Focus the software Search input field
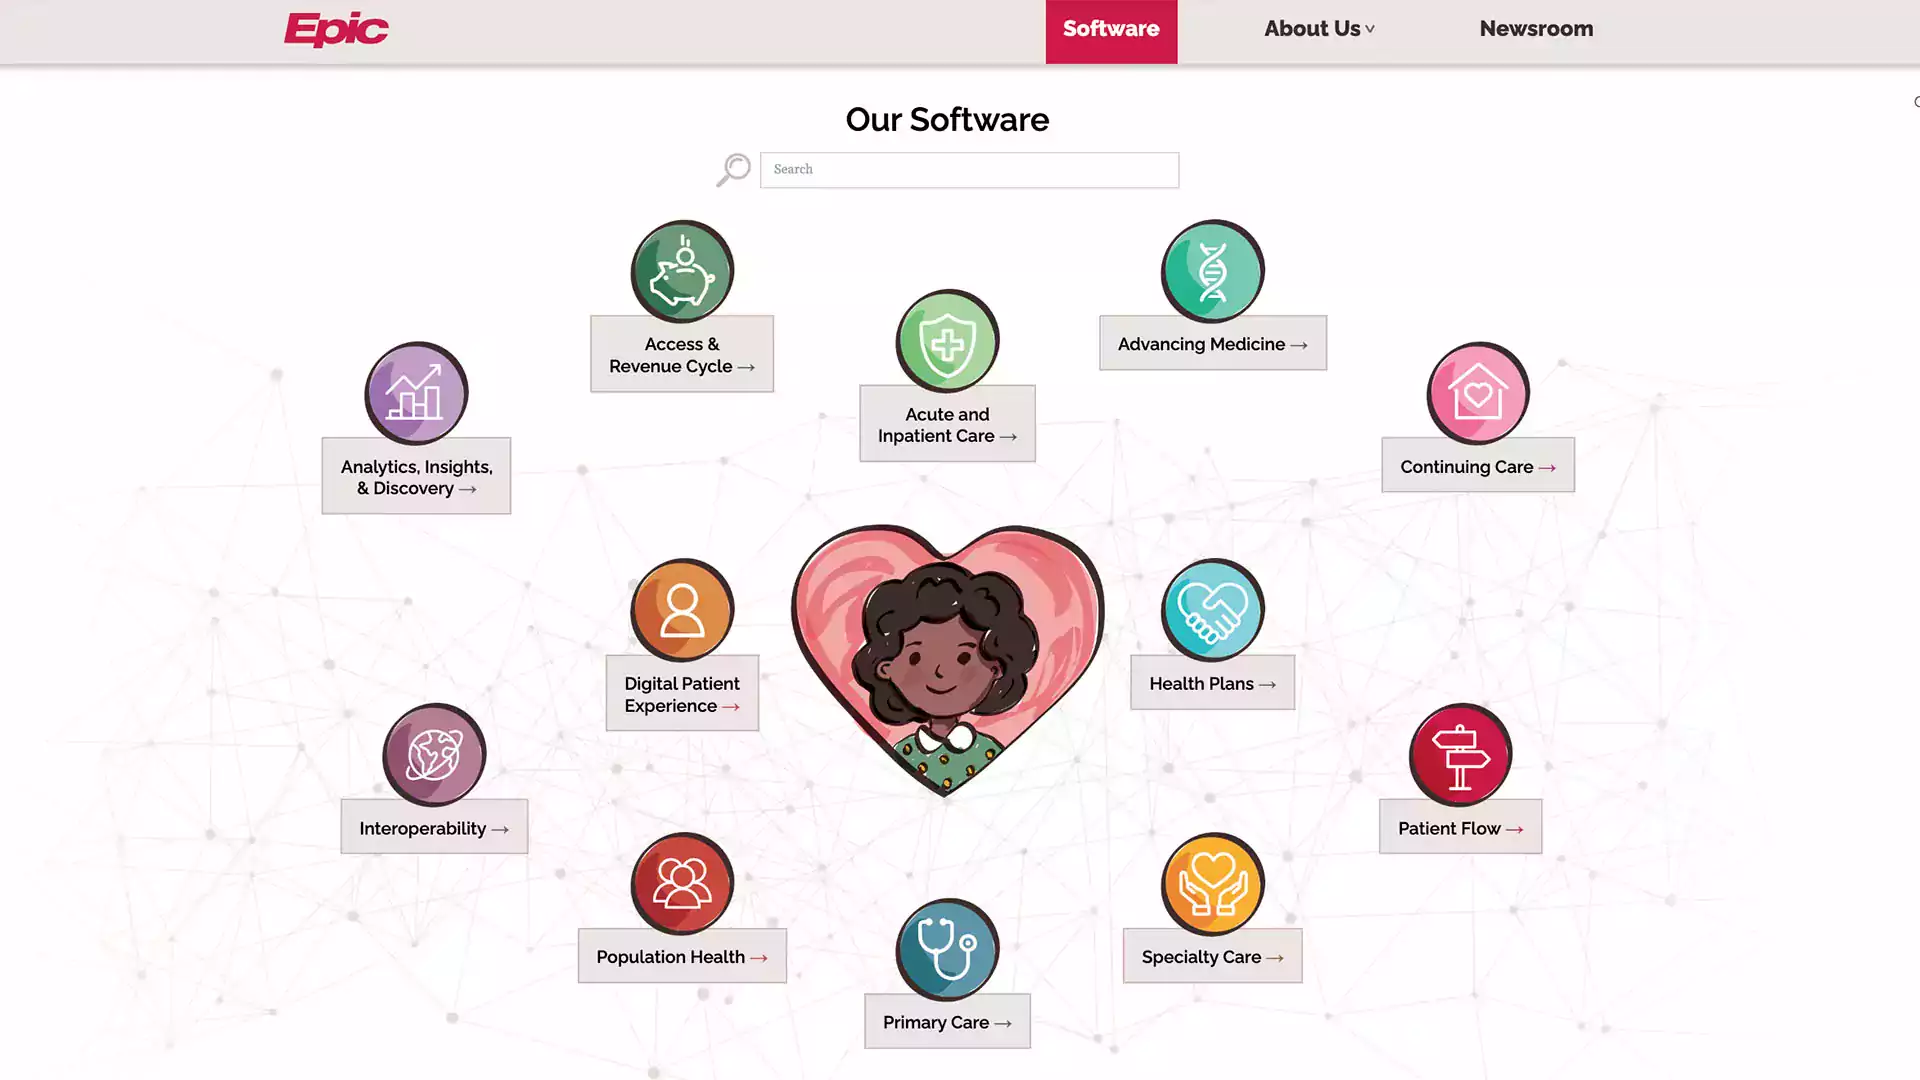This screenshot has width=1920, height=1080. tap(968, 170)
